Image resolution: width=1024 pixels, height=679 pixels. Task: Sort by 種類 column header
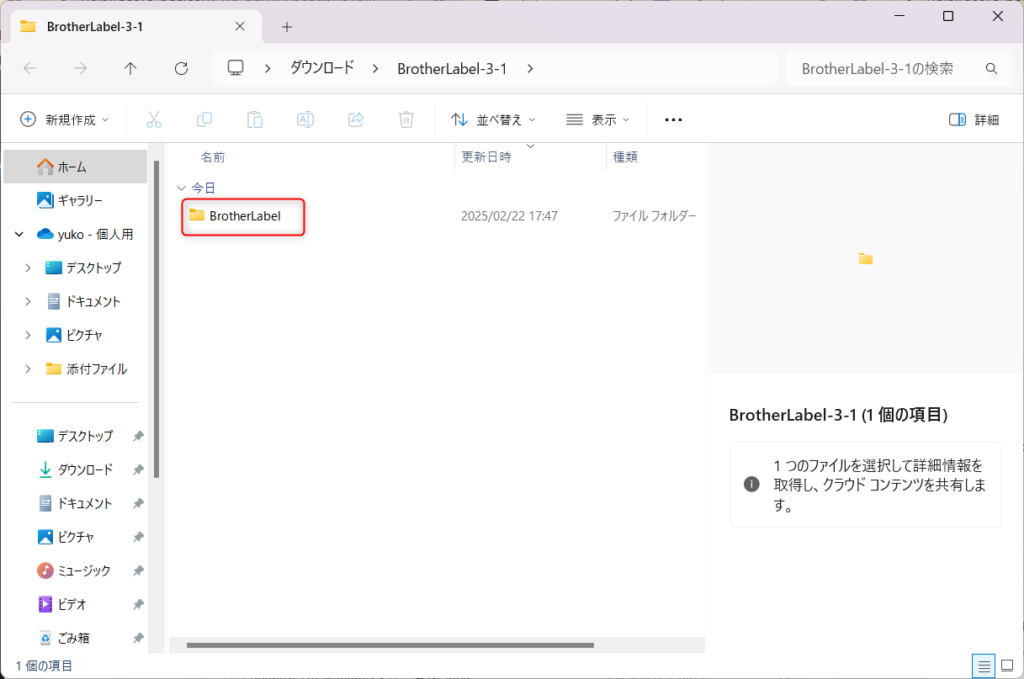point(625,157)
